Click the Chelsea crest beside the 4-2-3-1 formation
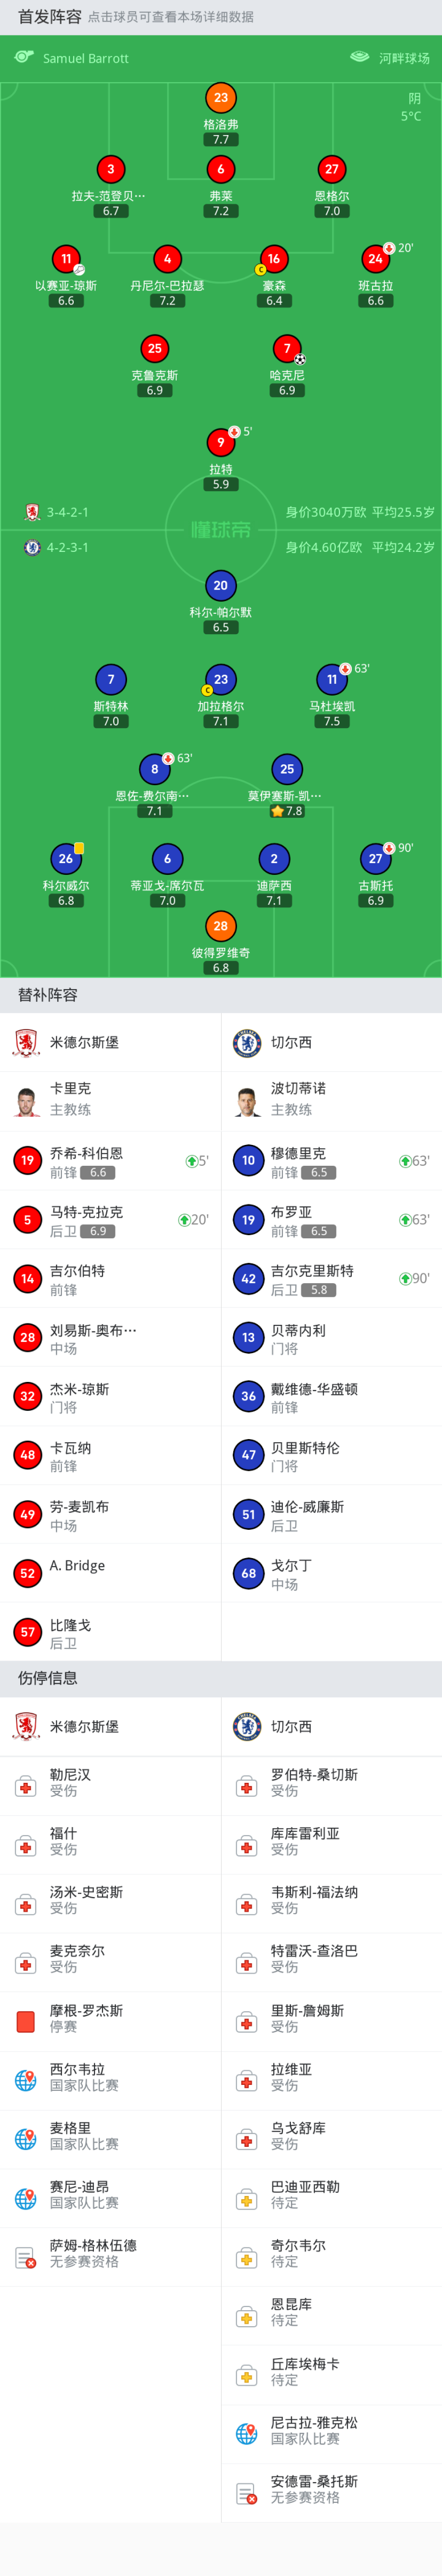 [32, 547]
